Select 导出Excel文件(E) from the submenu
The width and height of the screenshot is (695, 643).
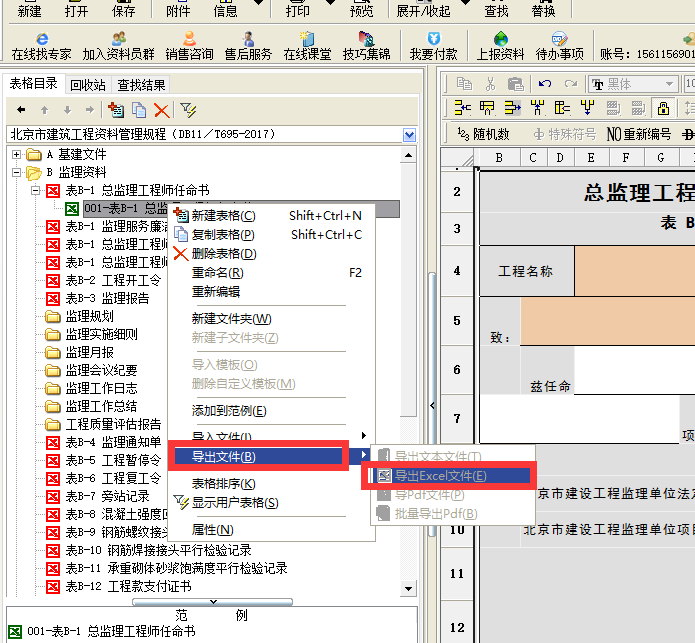point(440,476)
